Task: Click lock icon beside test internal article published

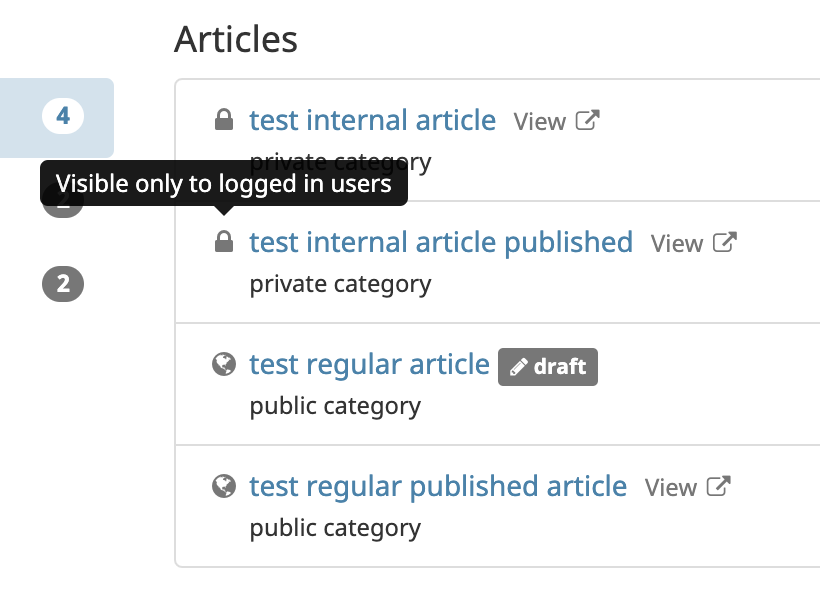Action: 224,242
